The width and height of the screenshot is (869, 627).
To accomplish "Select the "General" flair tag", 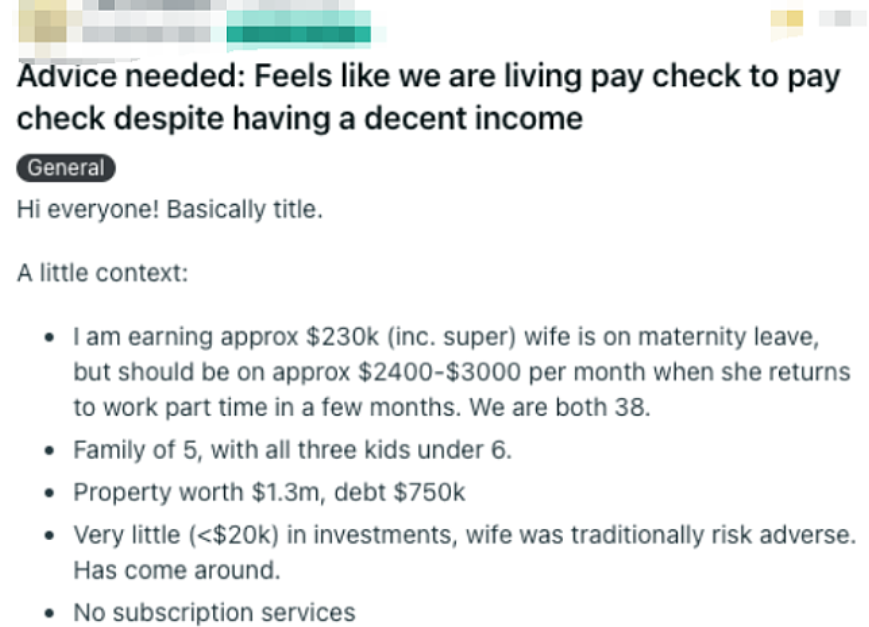I will click(66, 168).
